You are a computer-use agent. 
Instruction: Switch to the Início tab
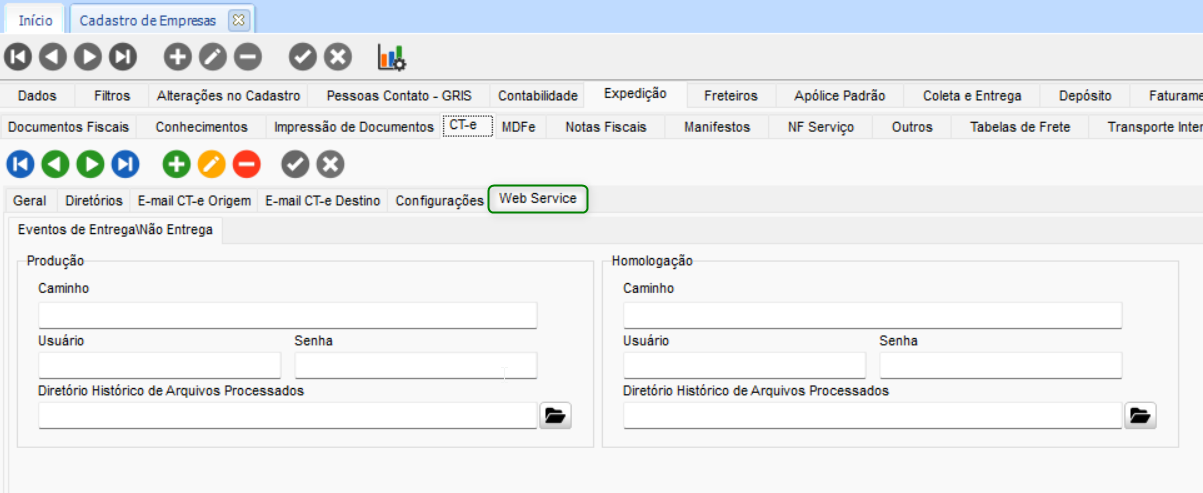coord(36,20)
